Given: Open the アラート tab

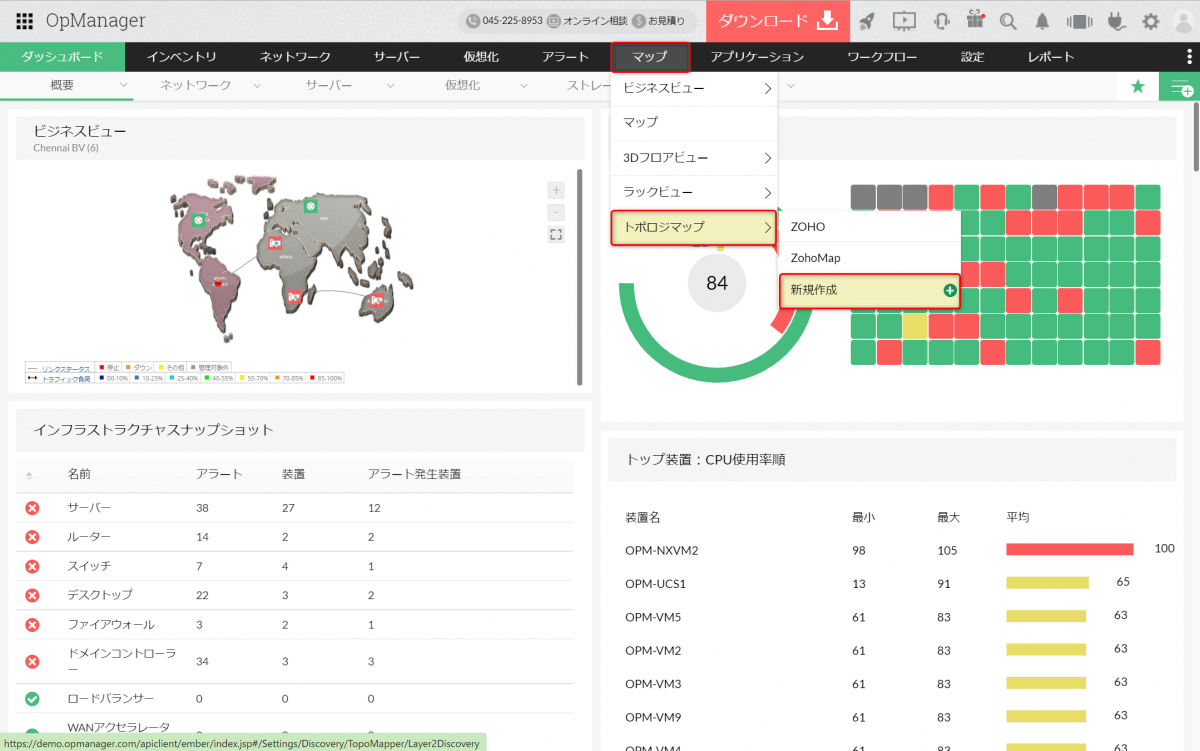Looking at the screenshot, I should [565, 57].
